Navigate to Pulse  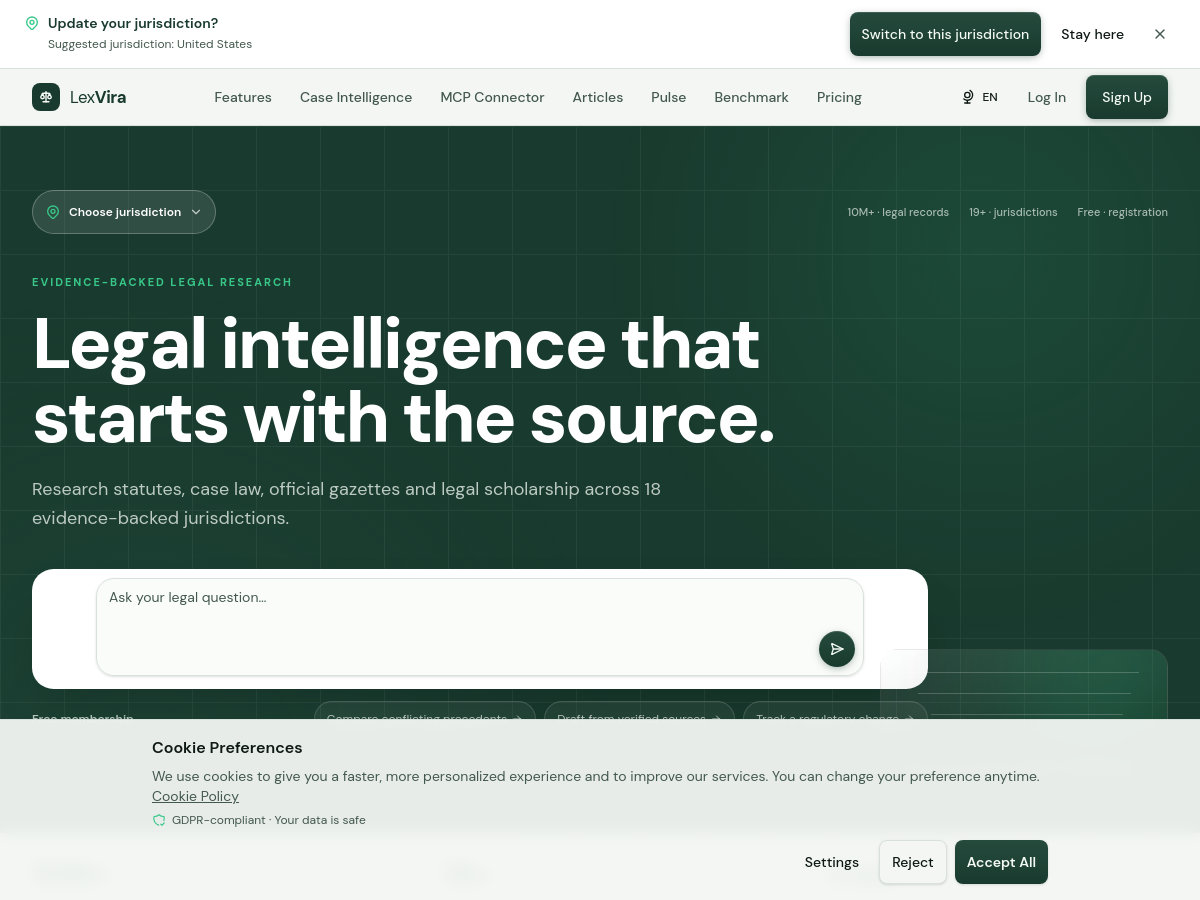pos(669,97)
